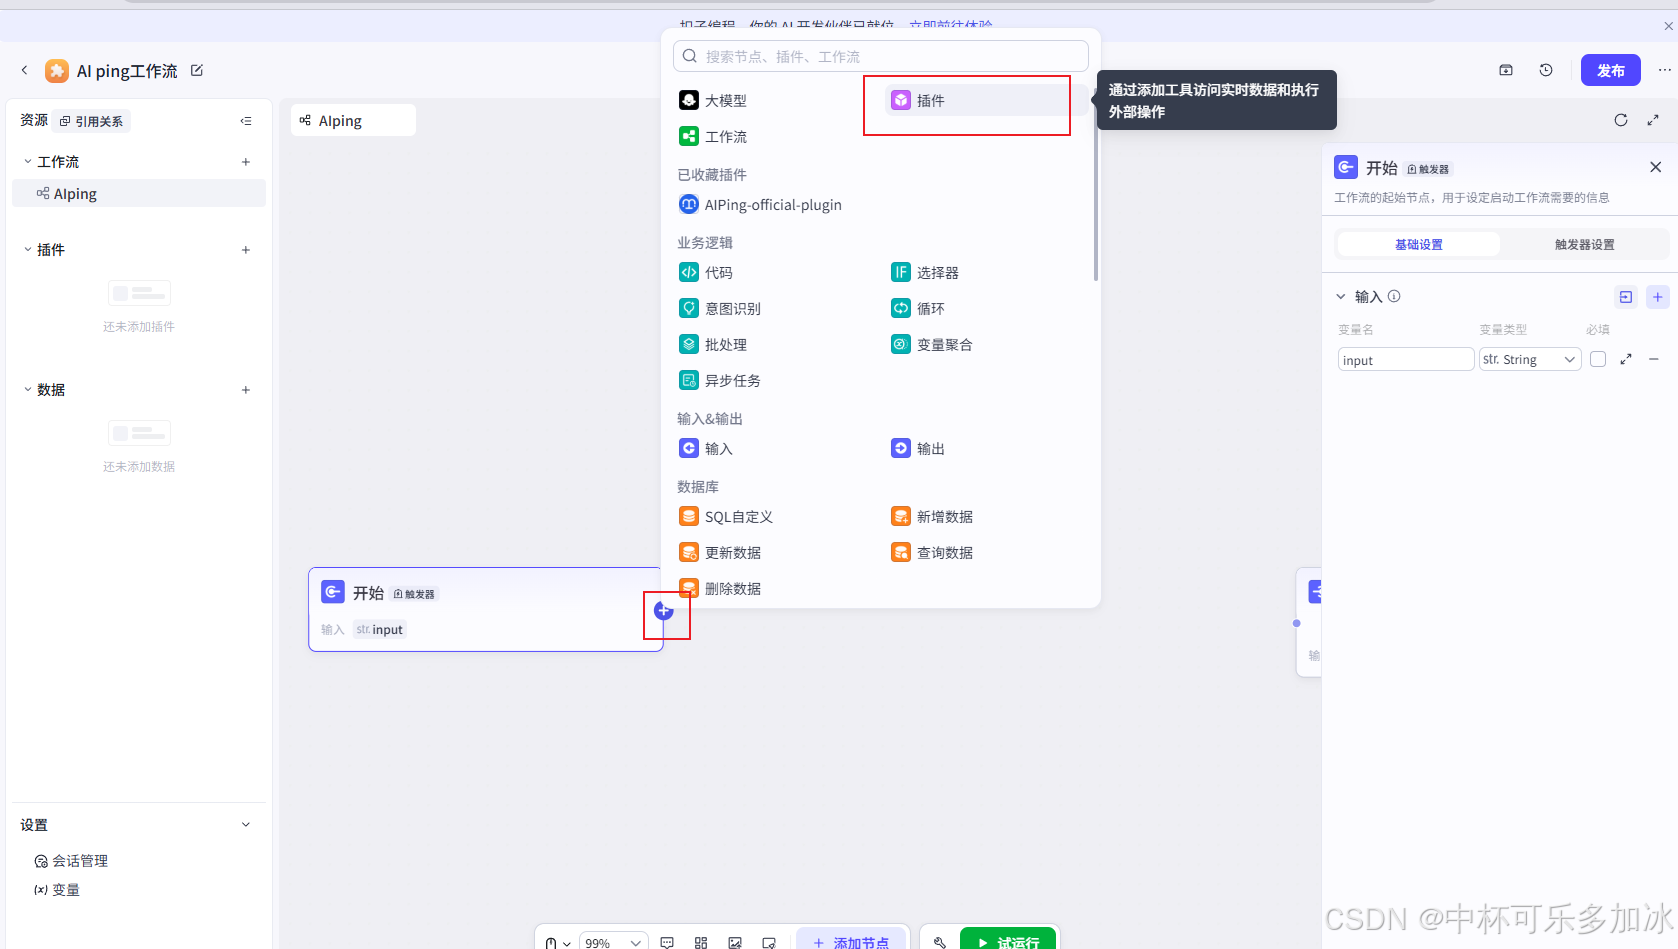Select the 异步任务 node
Screen dimensions: 1678x949
pos(720,380)
